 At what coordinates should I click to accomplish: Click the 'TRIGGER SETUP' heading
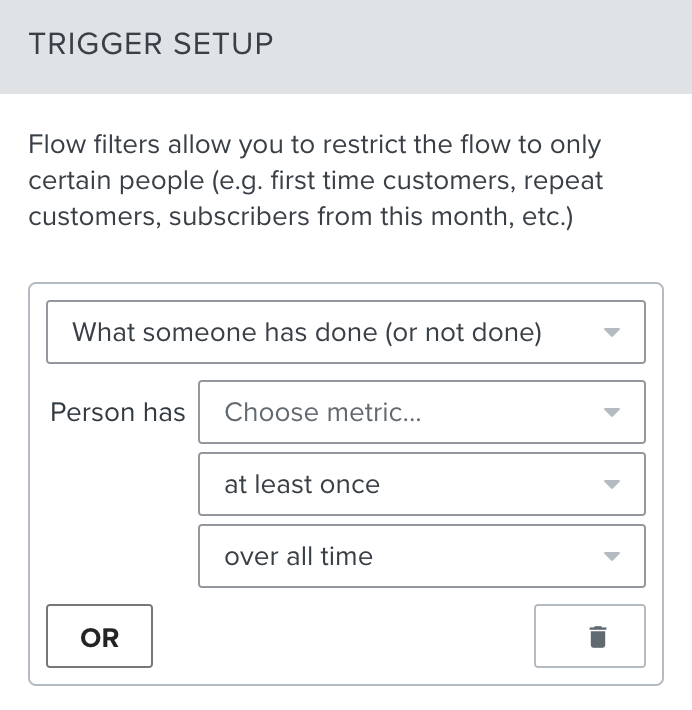[x=151, y=45]
